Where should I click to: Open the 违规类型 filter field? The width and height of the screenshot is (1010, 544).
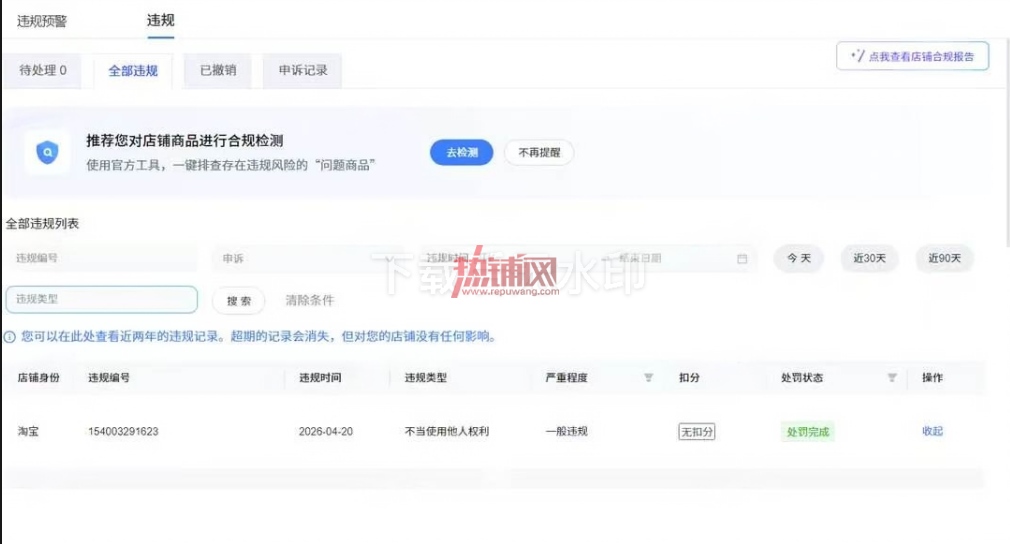tap(102, 299)
